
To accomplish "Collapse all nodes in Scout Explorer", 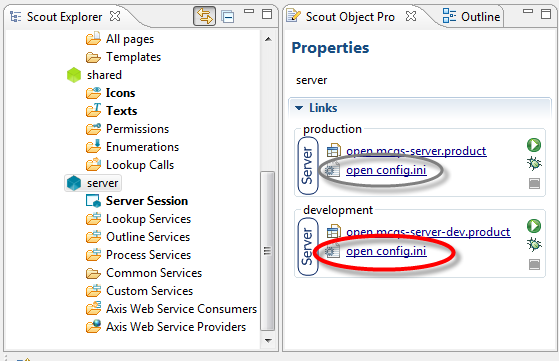I will point(227,16).
